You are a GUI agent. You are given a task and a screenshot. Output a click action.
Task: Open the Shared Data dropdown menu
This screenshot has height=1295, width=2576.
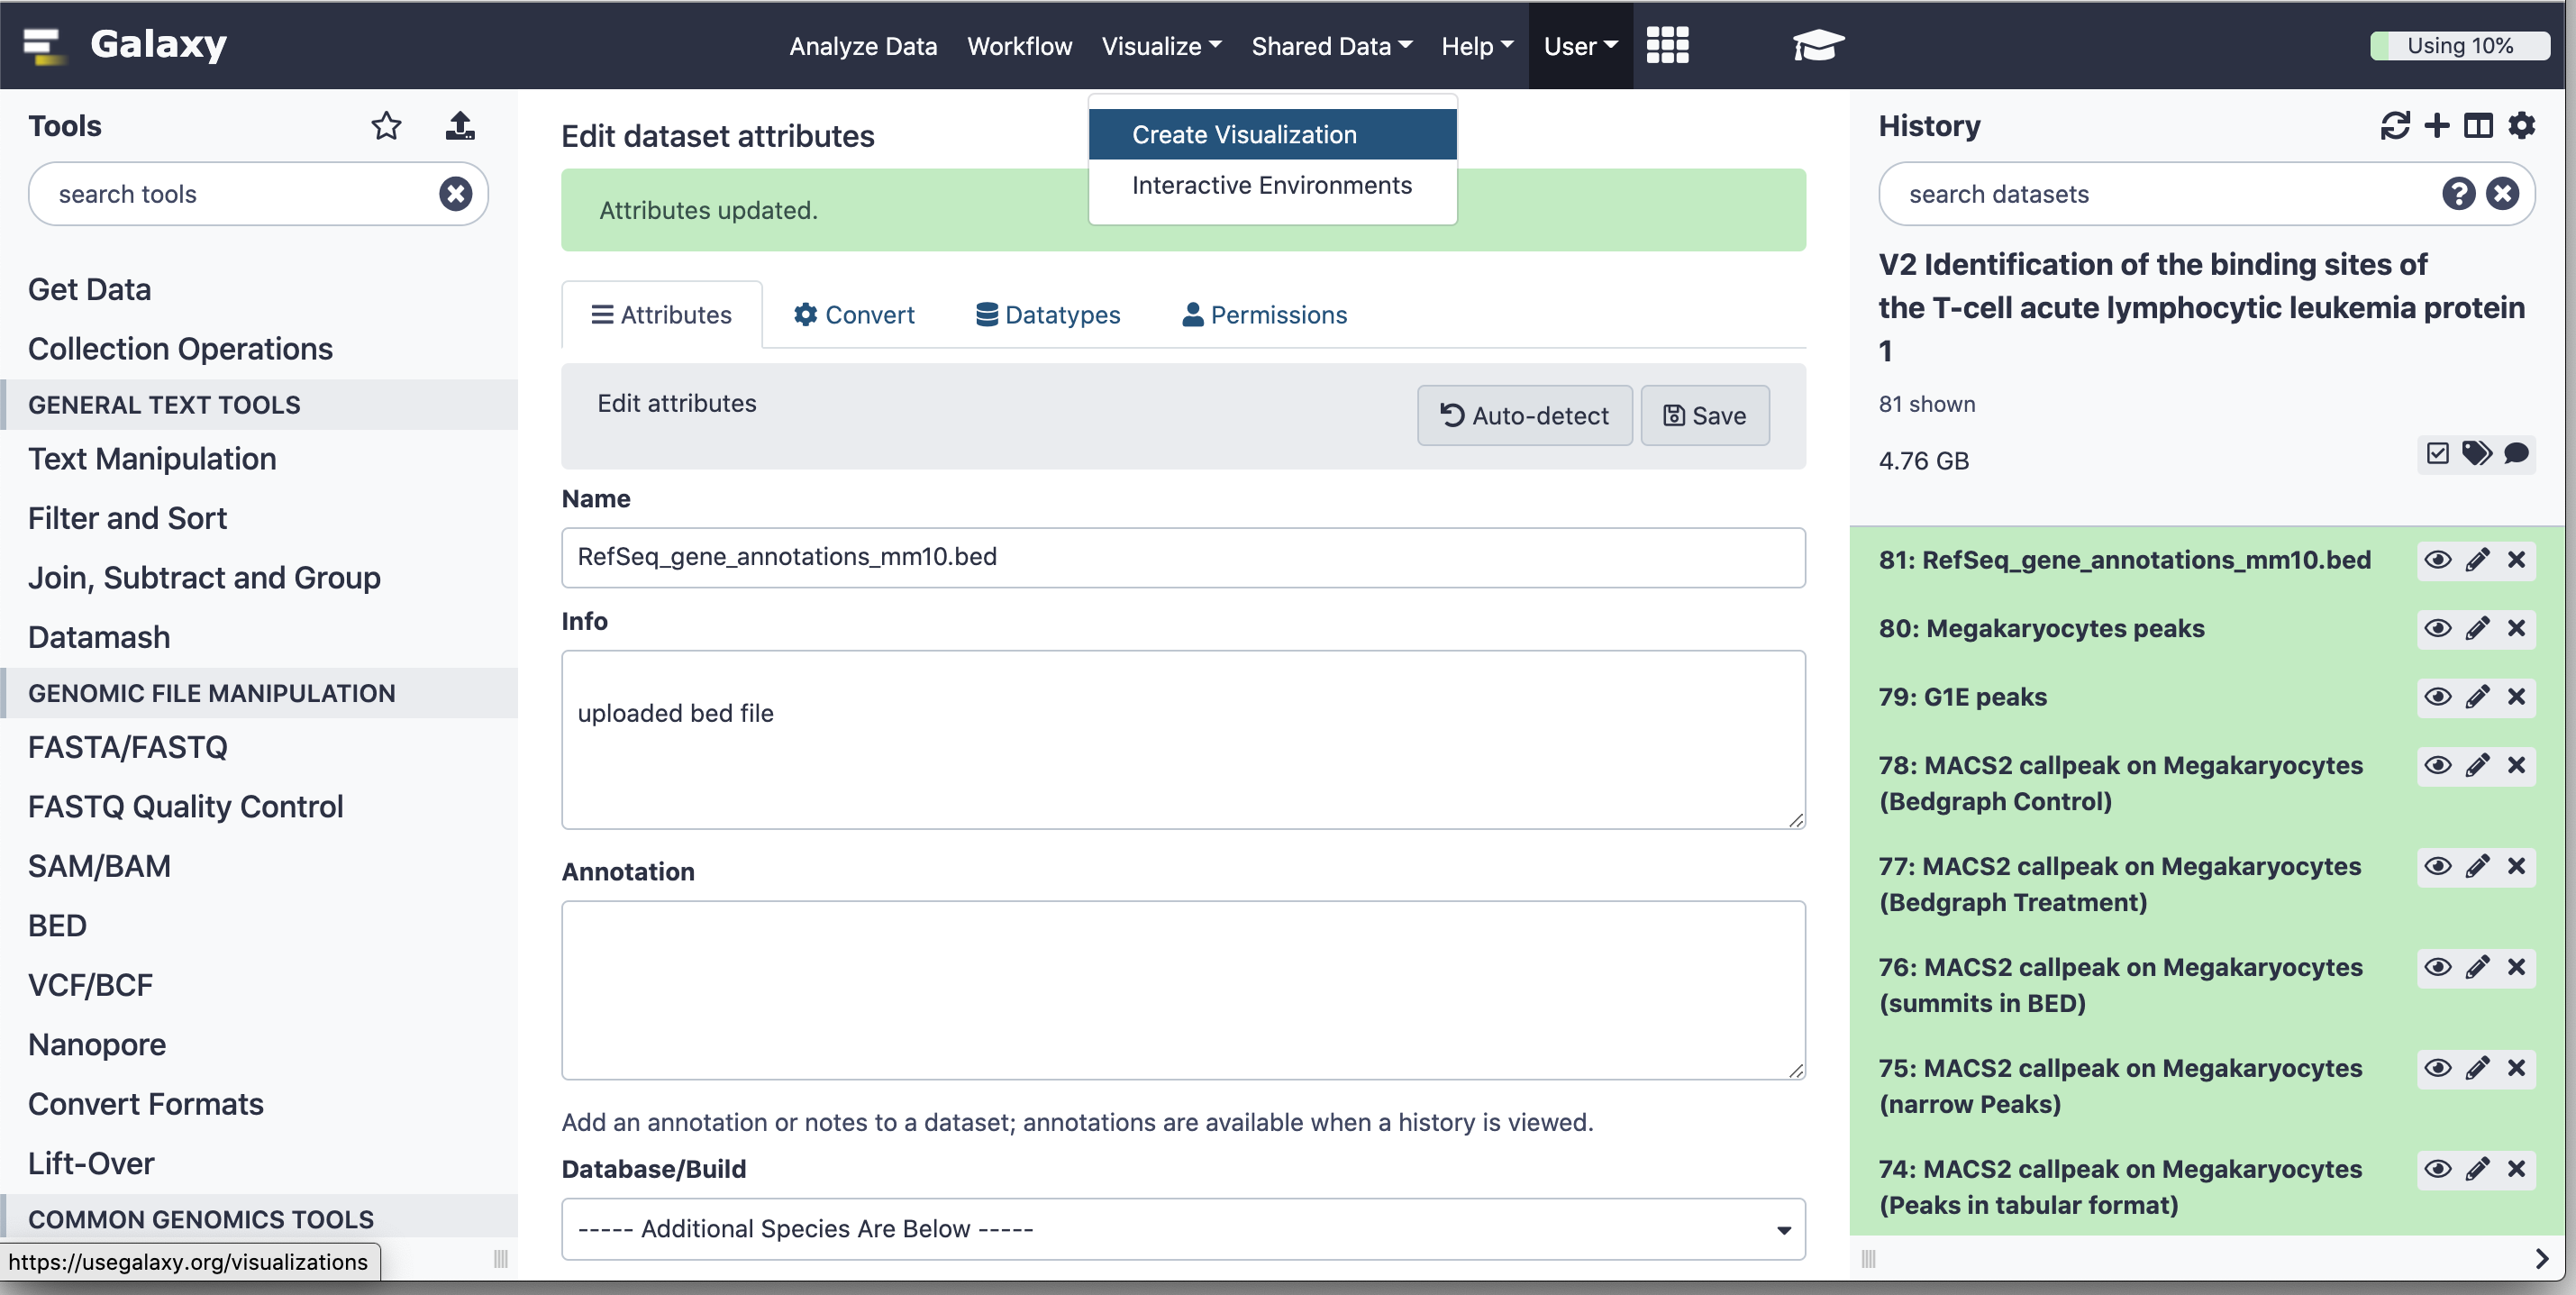1331,46
